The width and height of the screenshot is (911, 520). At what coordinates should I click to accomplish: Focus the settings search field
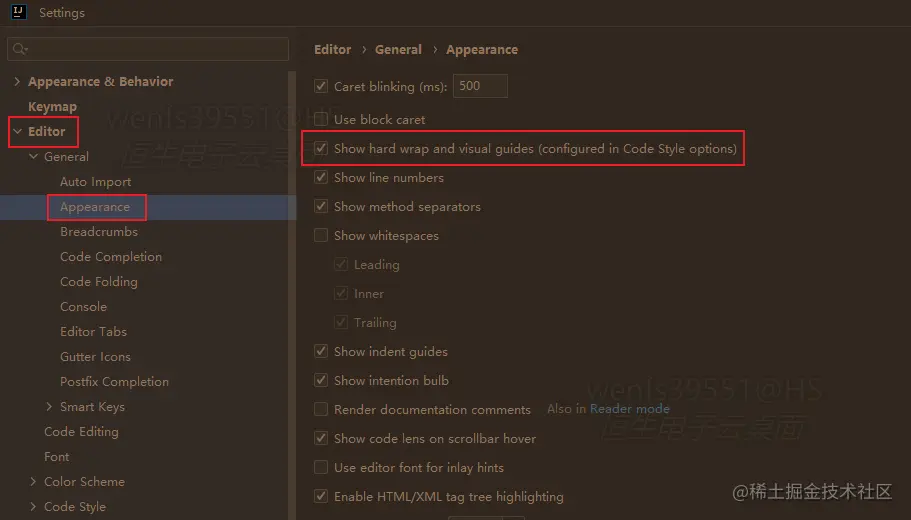click(148, 49)
